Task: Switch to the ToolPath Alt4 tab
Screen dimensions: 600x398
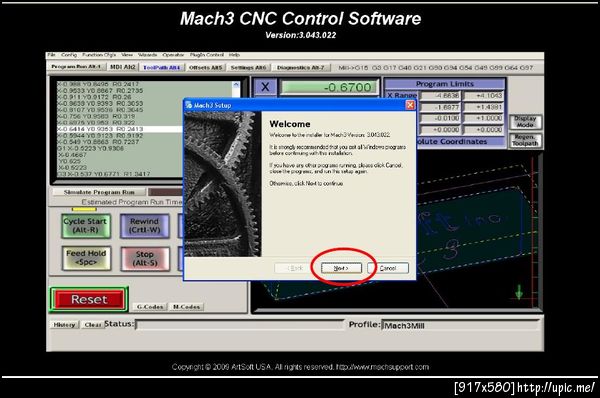Action: click(161, 67)
